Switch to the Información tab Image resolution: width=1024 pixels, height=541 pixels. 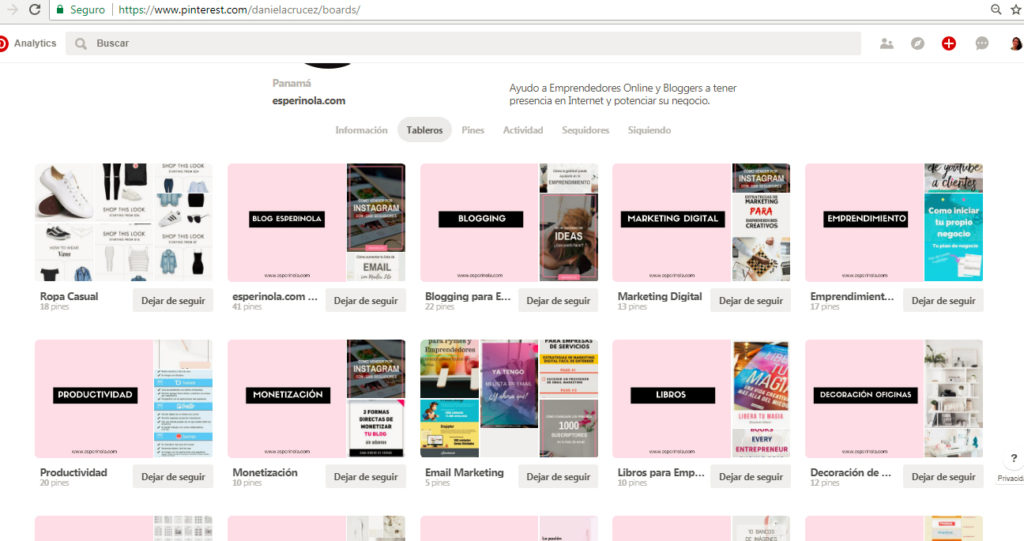point(361,130)
